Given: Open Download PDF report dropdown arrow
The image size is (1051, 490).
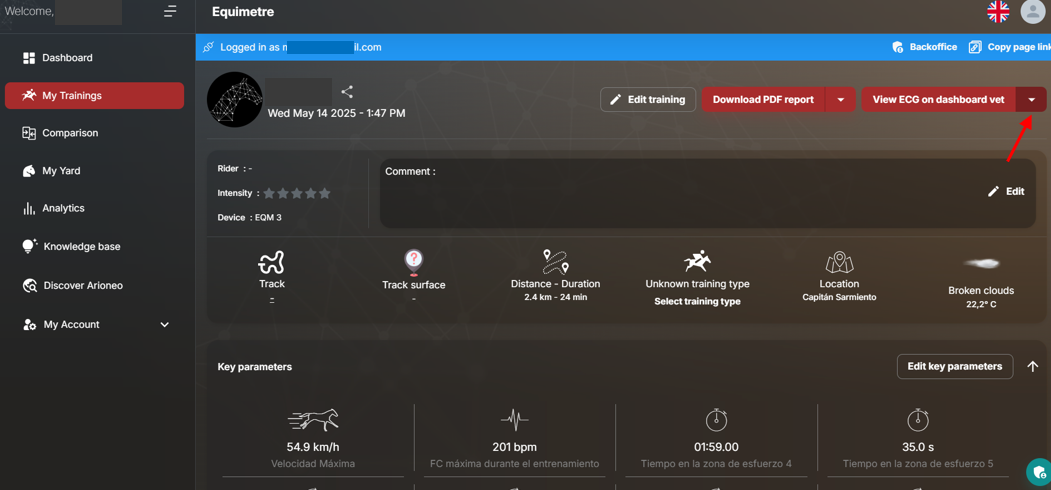Looking at the screenshot, I should tap(841, 99).
